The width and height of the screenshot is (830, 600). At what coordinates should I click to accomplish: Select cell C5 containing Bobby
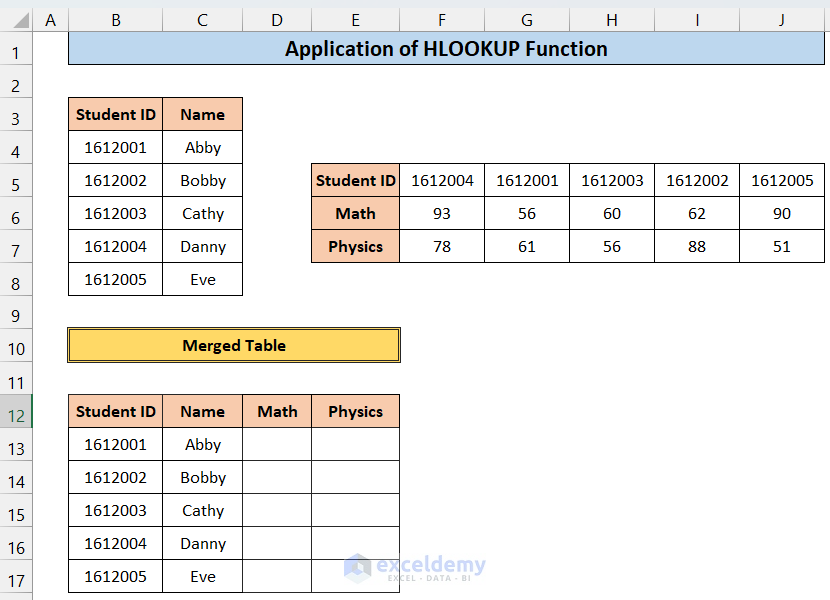[202, 181]
